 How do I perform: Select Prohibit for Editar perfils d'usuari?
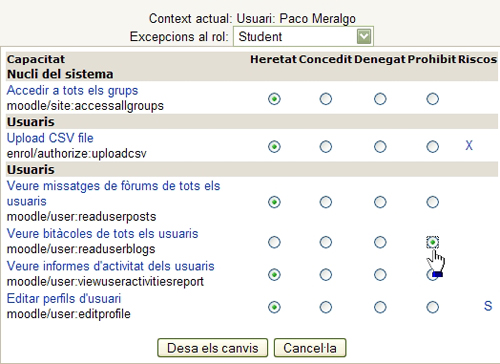(433, 307)
